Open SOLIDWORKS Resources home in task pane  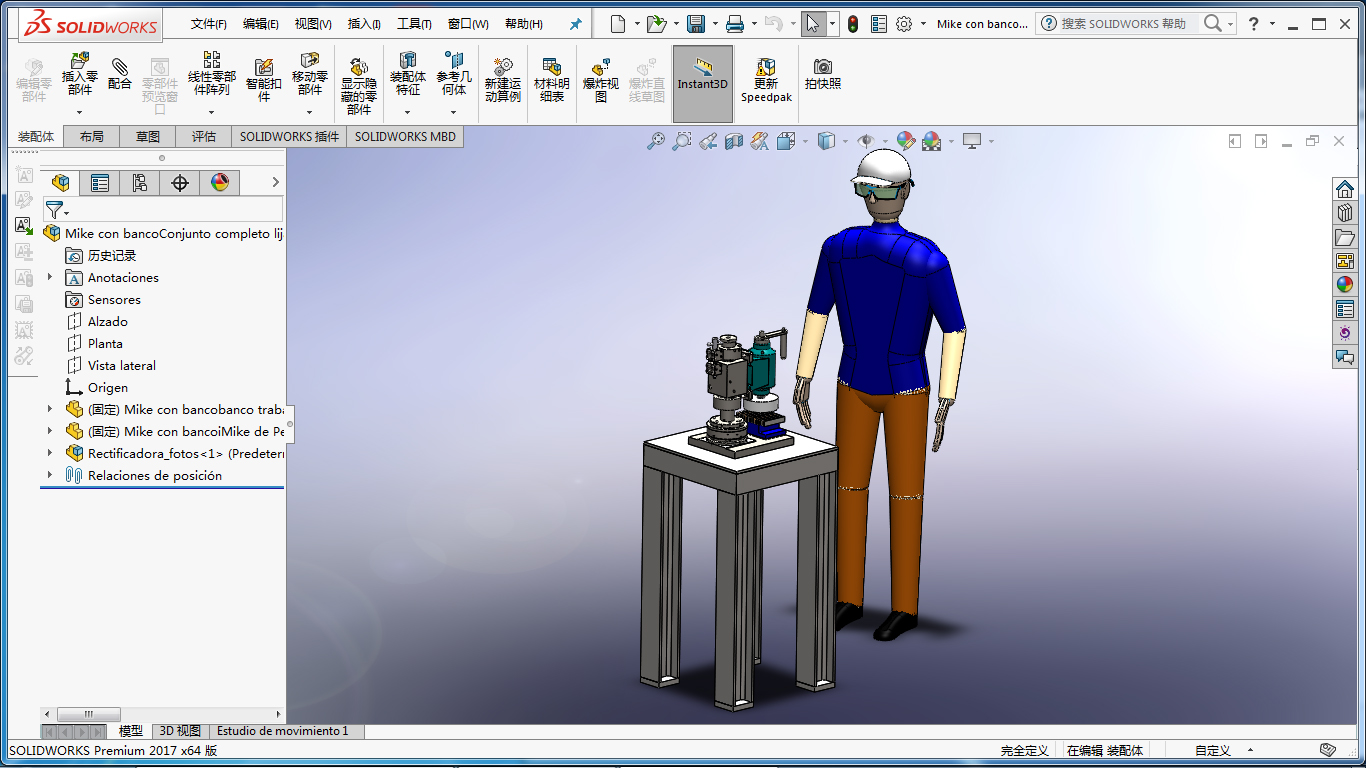(x=1345, y=189)
